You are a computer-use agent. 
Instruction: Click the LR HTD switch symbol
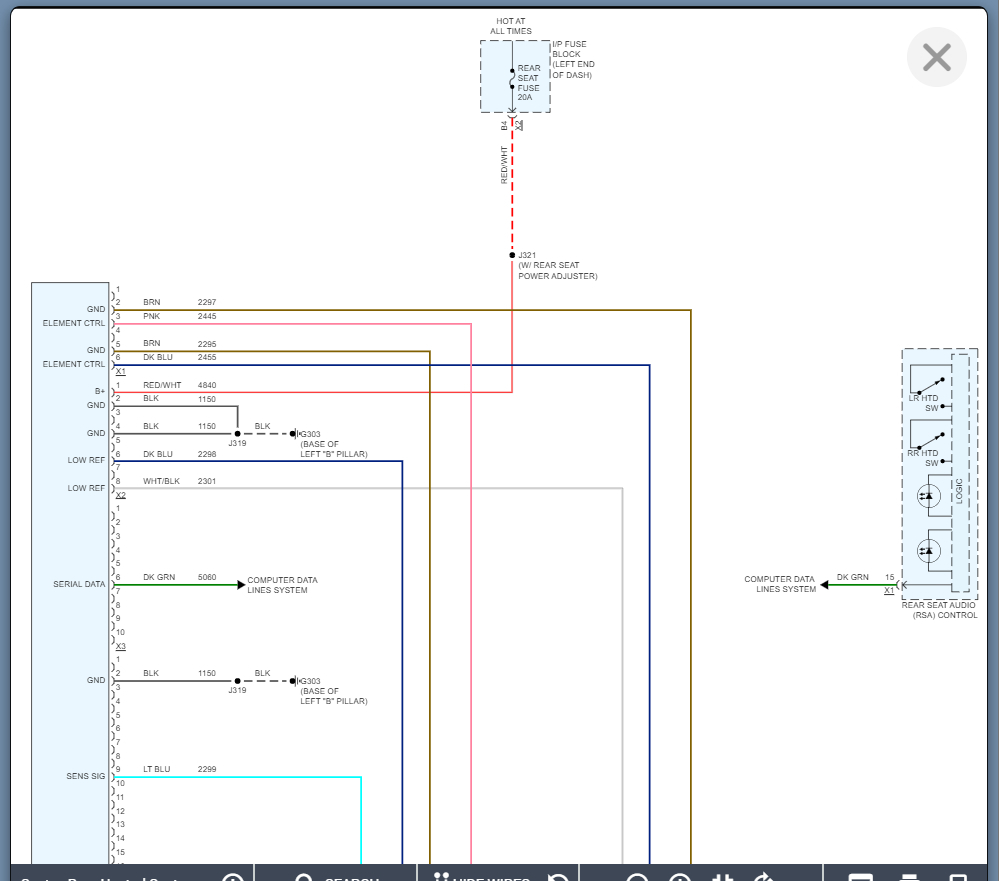[x=929, y=384]
